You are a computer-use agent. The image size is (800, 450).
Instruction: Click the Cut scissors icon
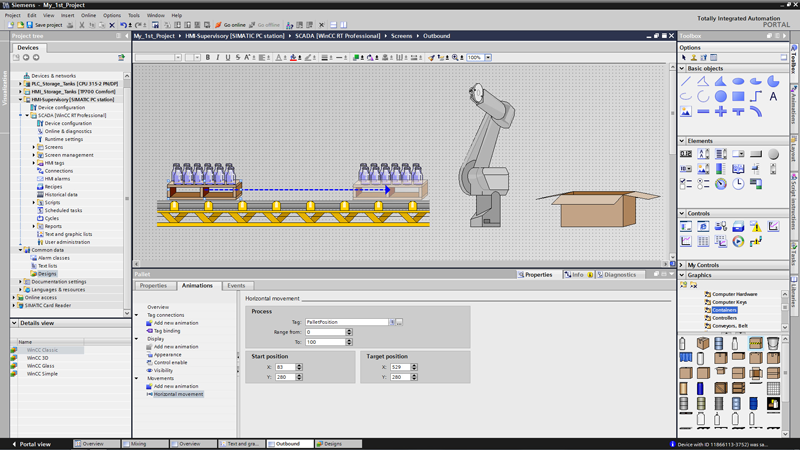tap(82, 24)
